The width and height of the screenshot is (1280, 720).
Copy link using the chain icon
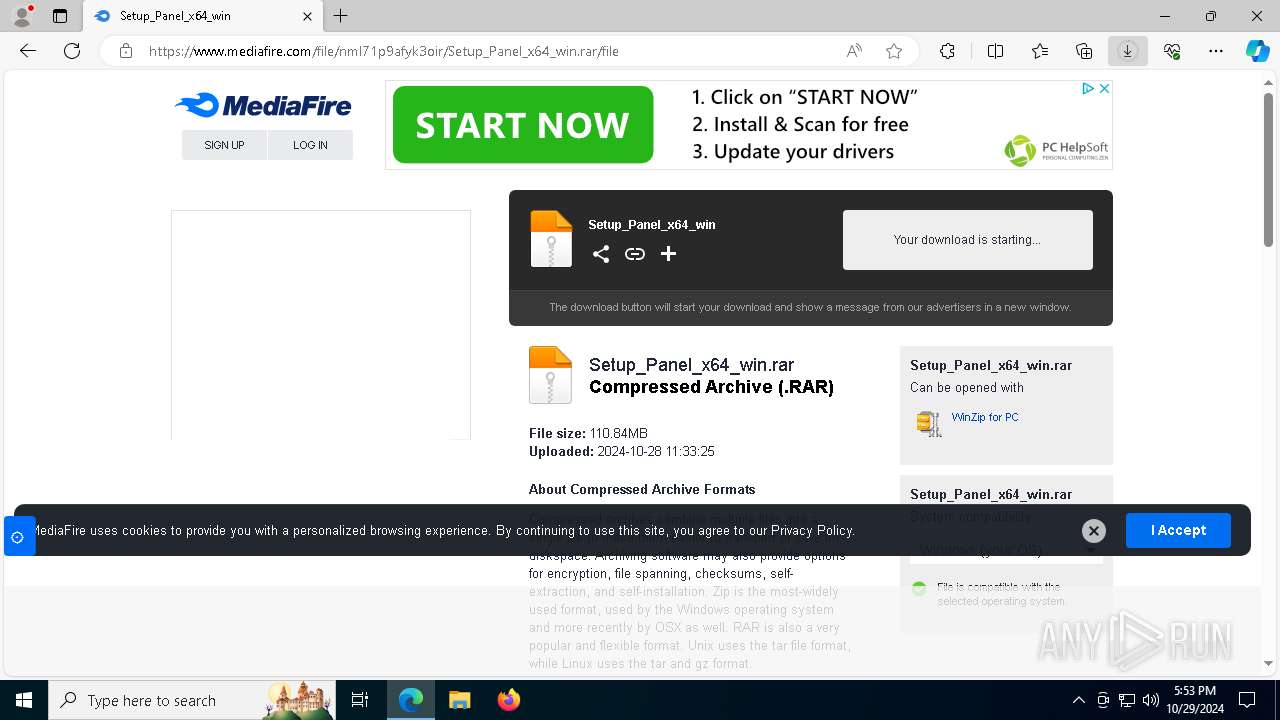635,254
